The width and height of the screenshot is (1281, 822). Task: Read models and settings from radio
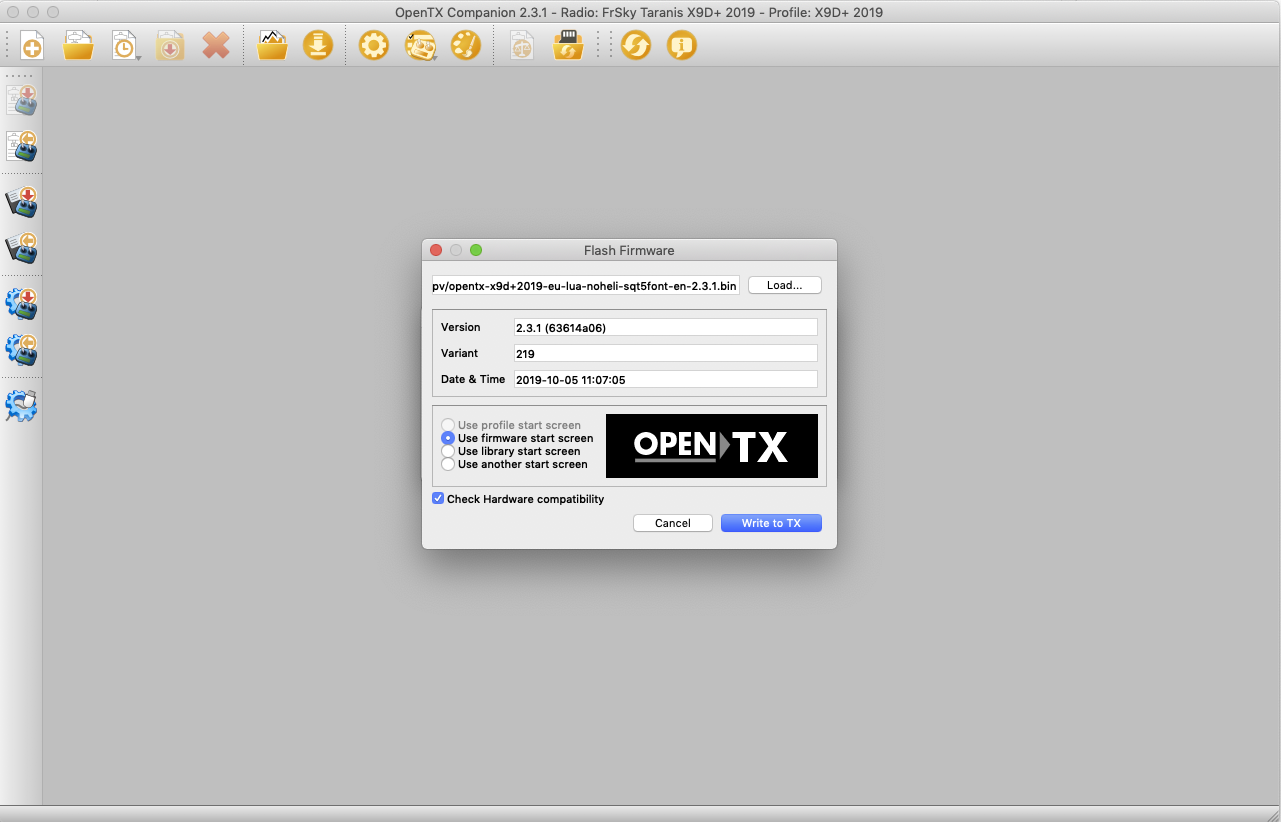pos(22,147)
